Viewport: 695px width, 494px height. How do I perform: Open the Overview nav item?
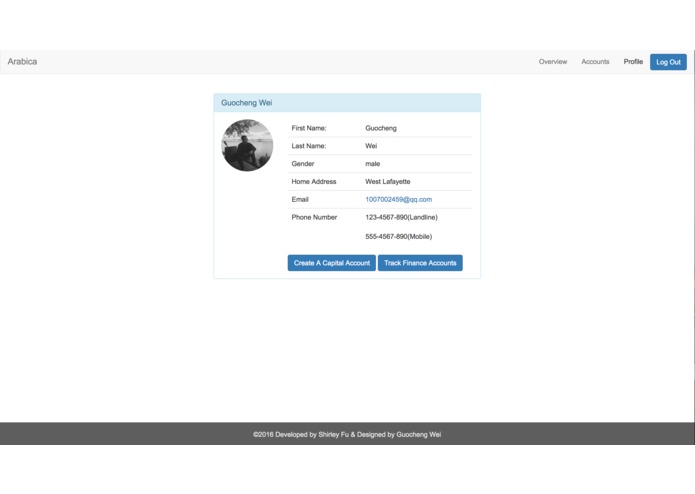[553, 62]
